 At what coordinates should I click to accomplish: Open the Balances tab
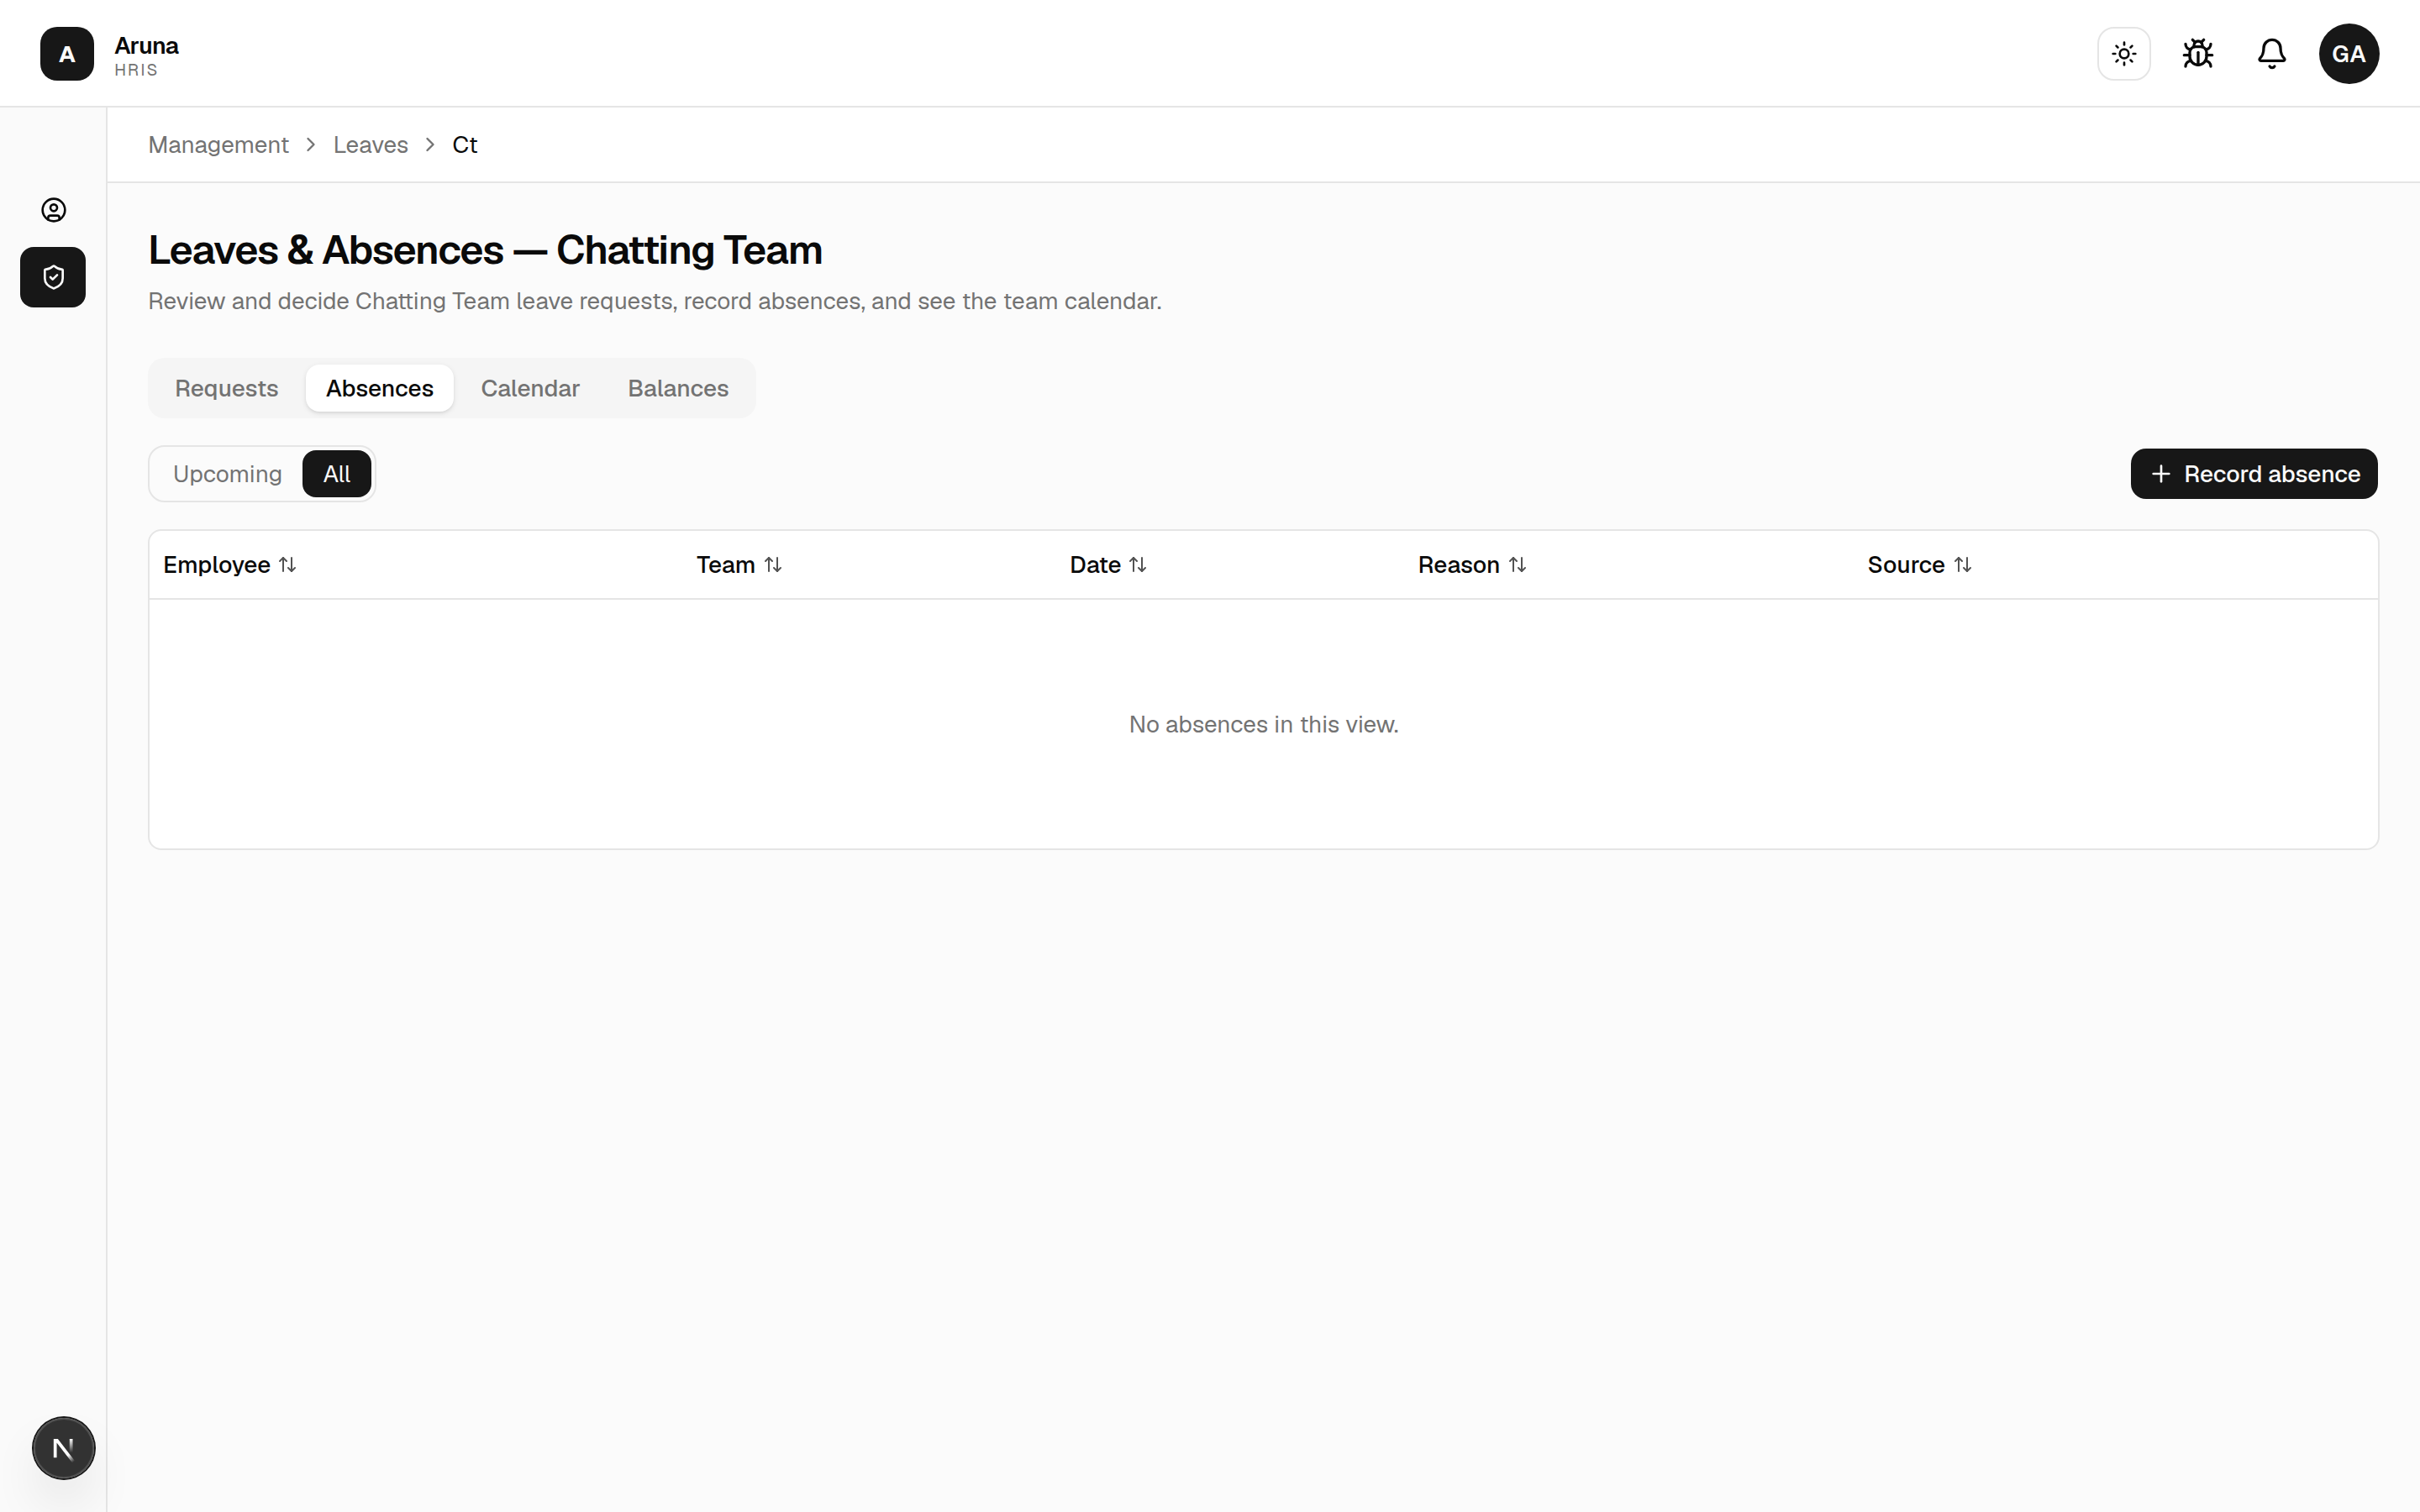(678, 388)
